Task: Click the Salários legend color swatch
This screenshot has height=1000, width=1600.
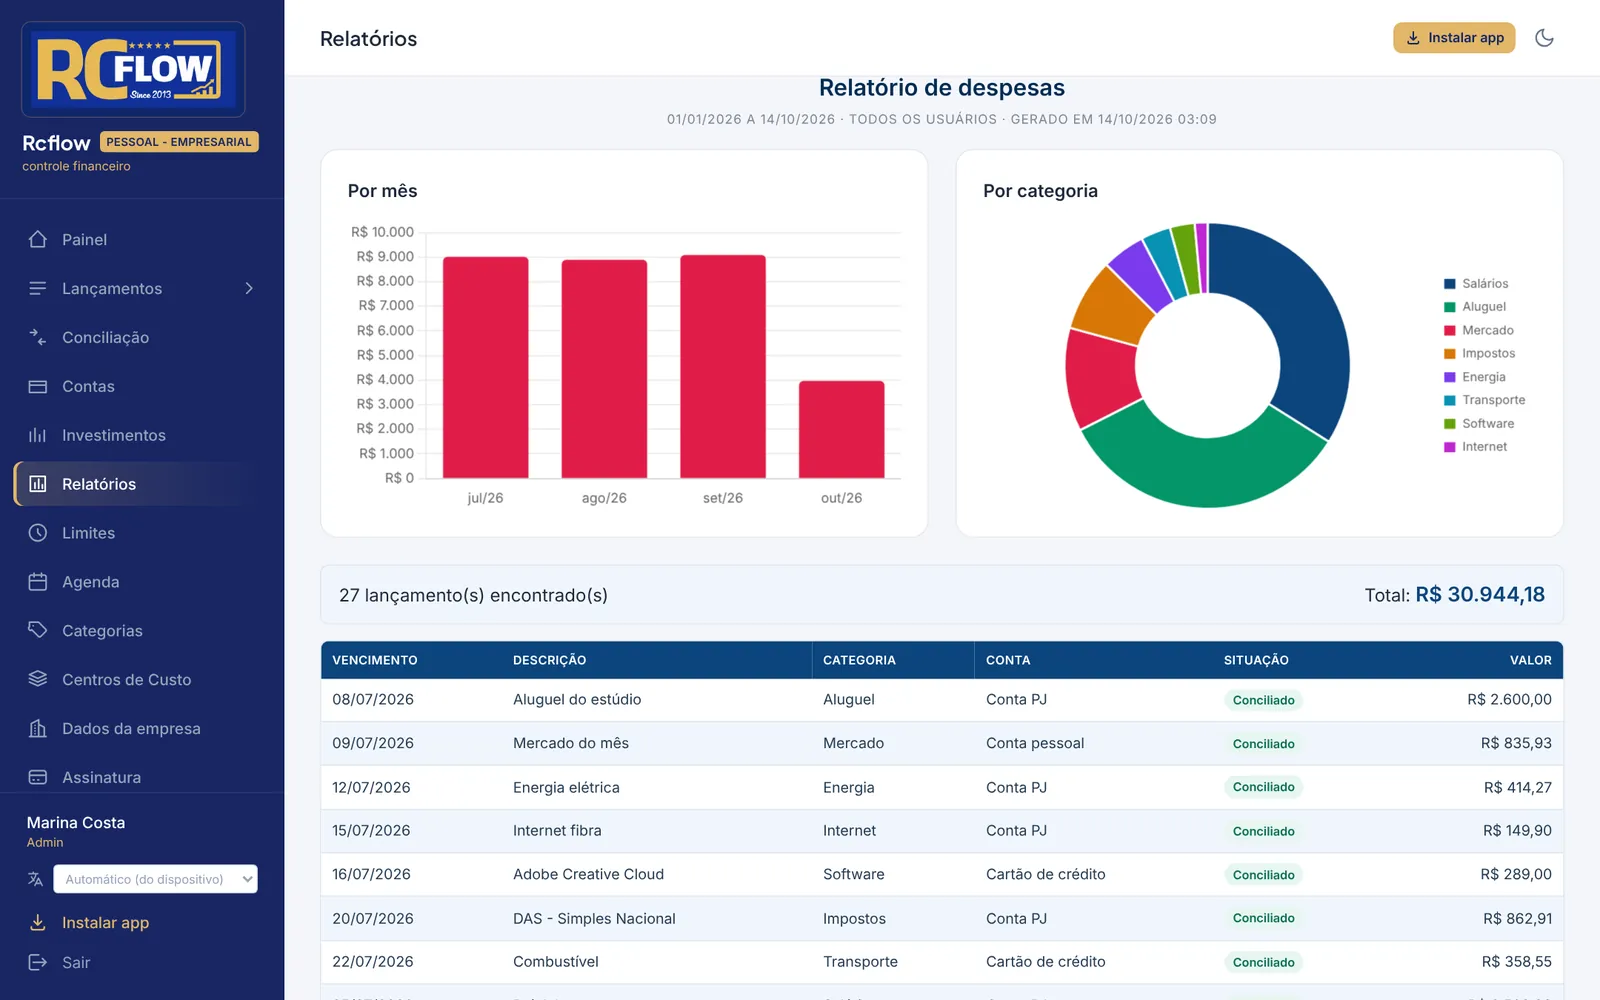Action: click(1450, 284)
